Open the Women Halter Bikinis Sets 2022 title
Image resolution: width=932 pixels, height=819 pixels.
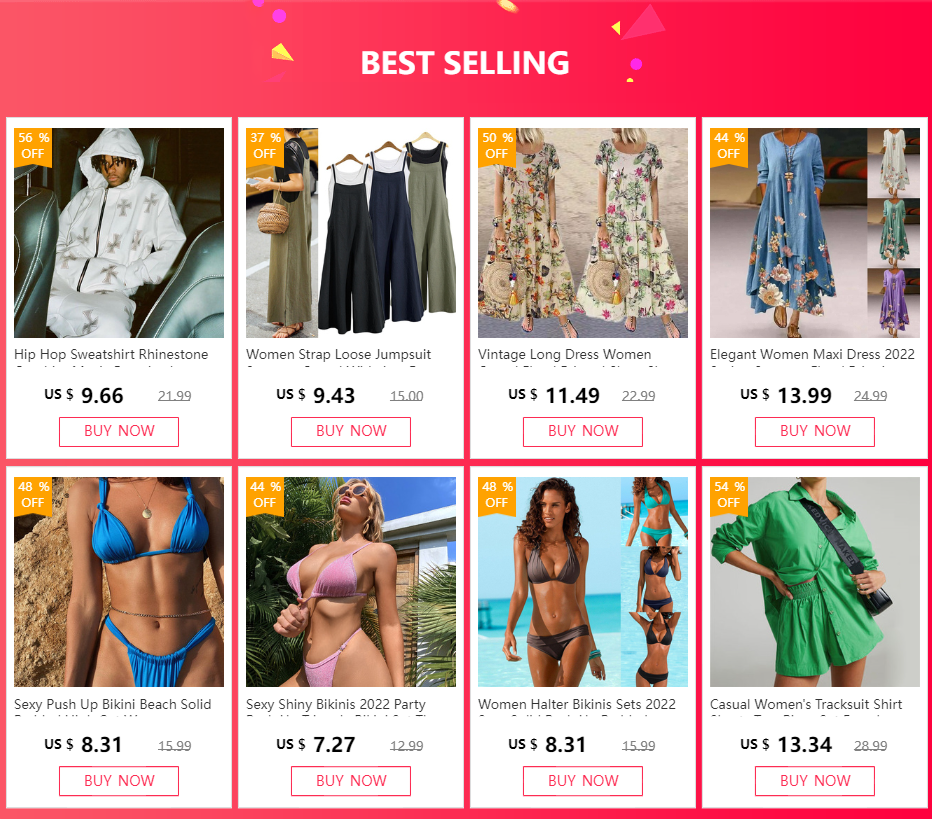point(577,704)
